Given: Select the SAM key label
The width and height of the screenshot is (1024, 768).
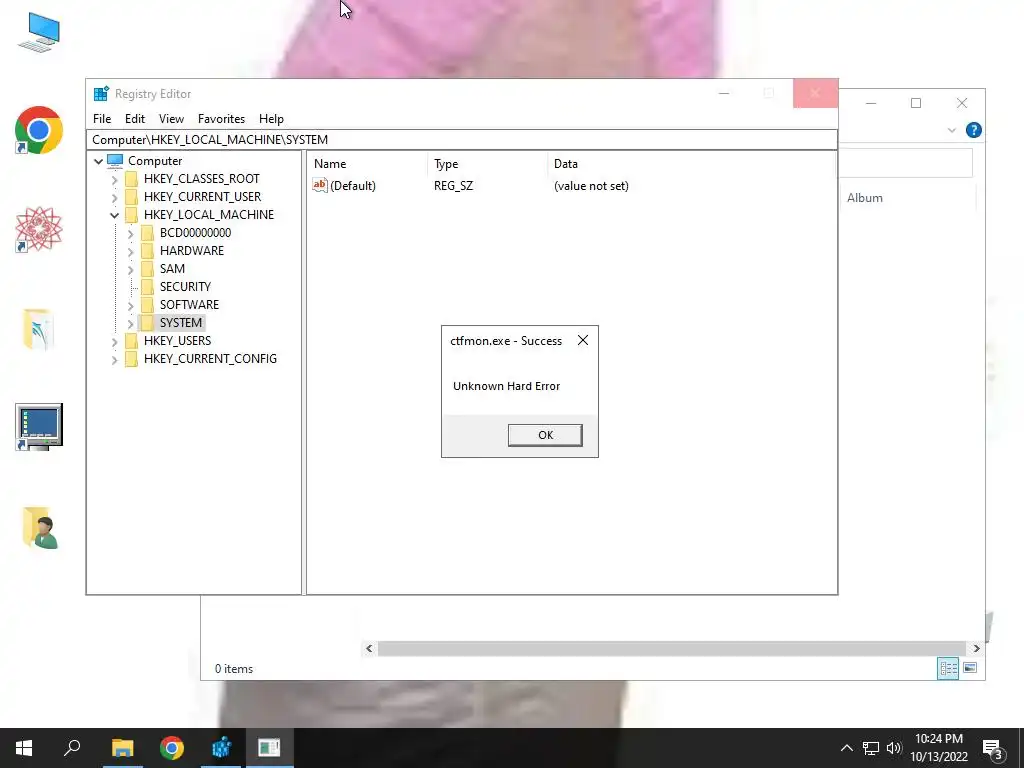Looking at the screenshot, I should click(172, 269).
